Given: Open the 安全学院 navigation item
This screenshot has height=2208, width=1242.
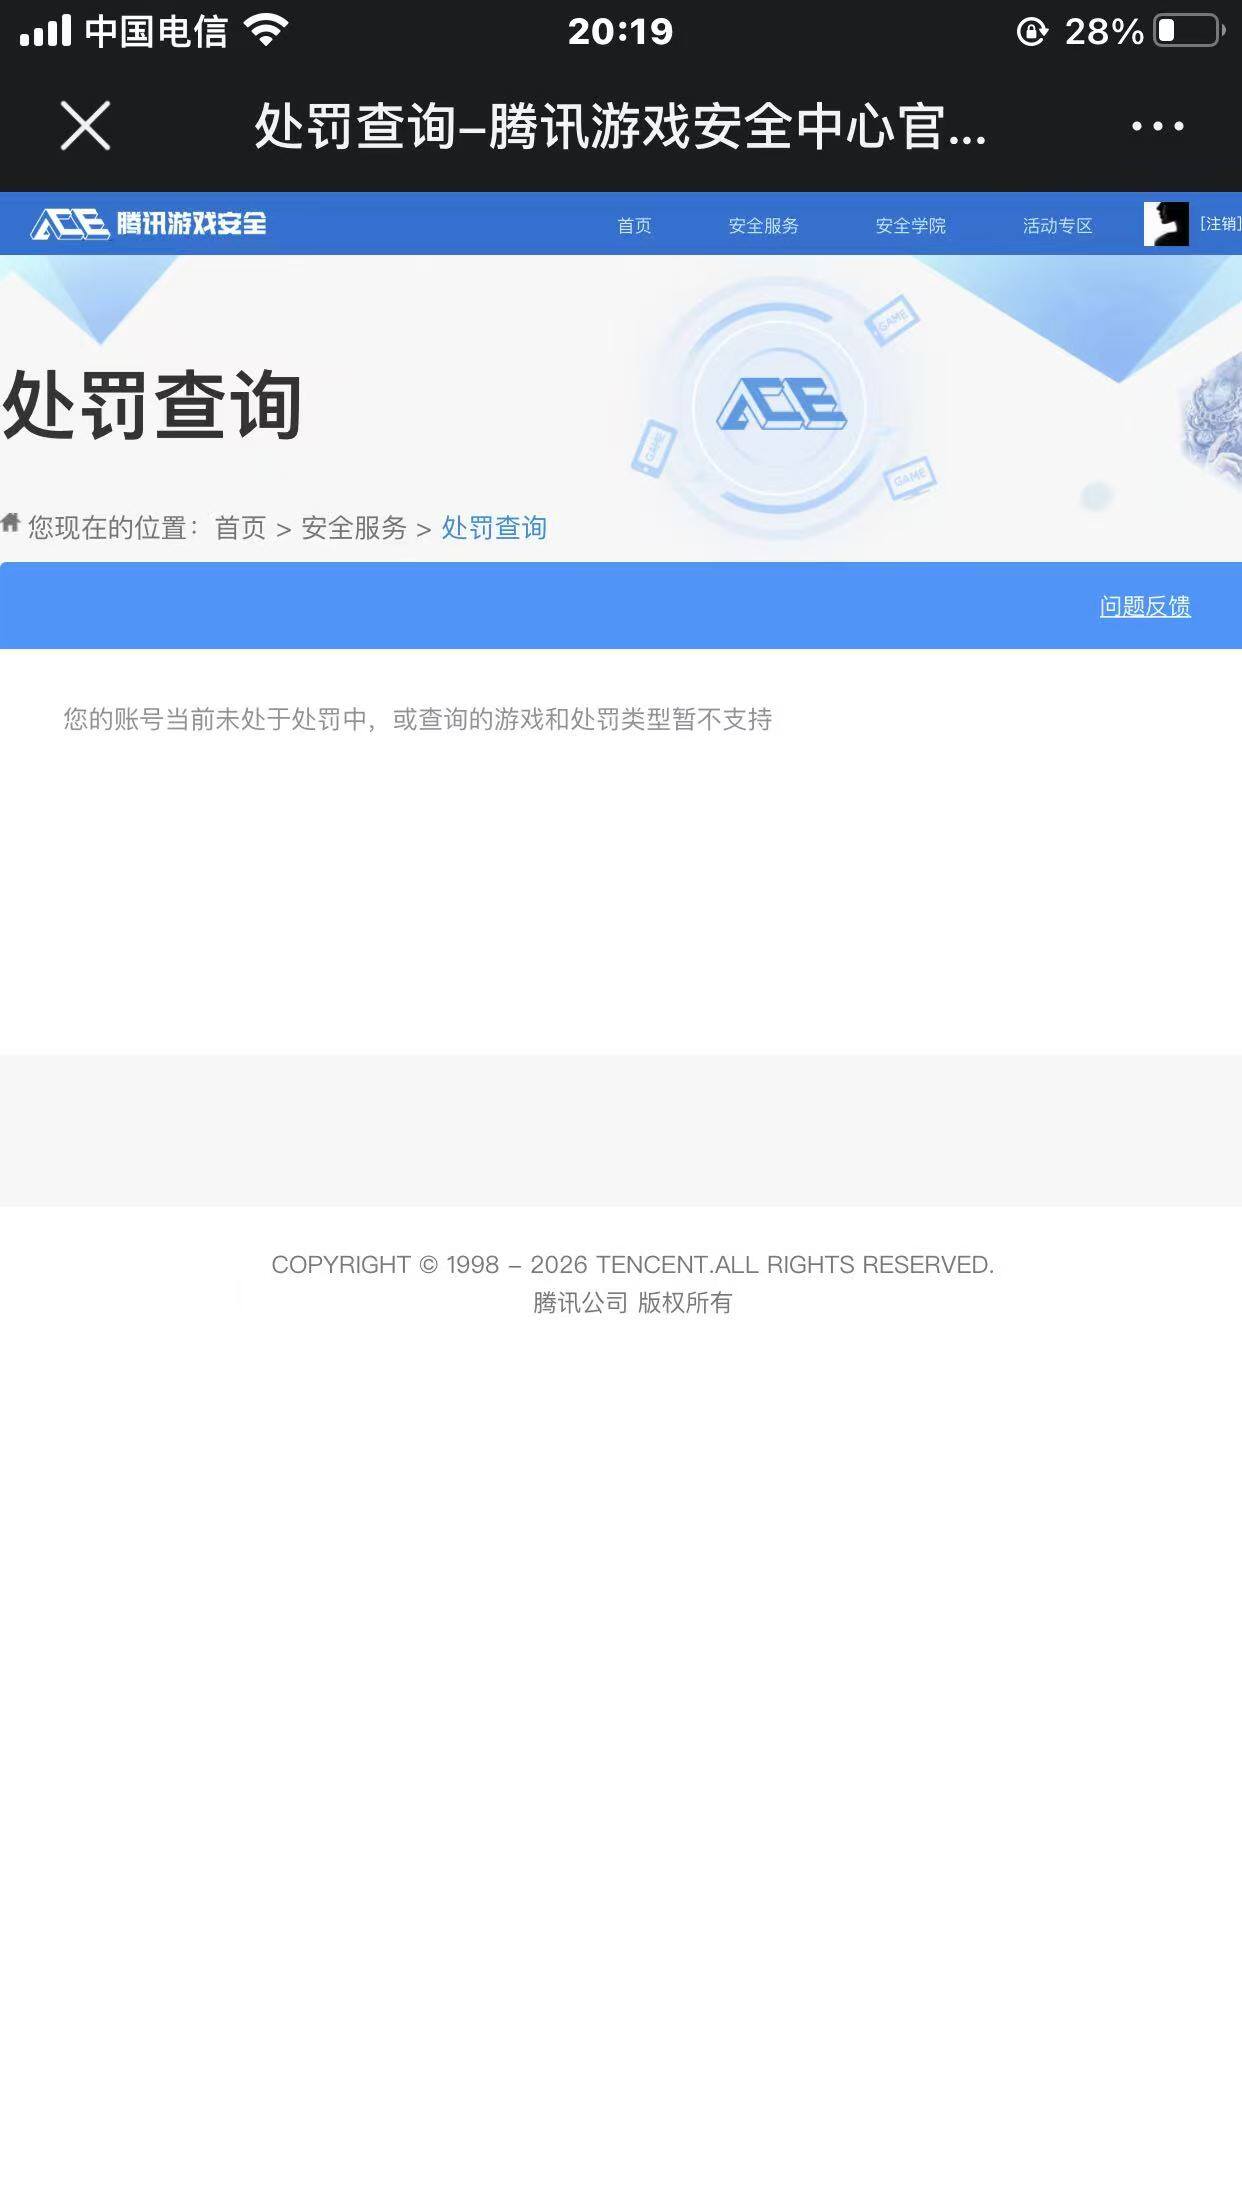Looking at the screenshot, I should coord(910,225).
